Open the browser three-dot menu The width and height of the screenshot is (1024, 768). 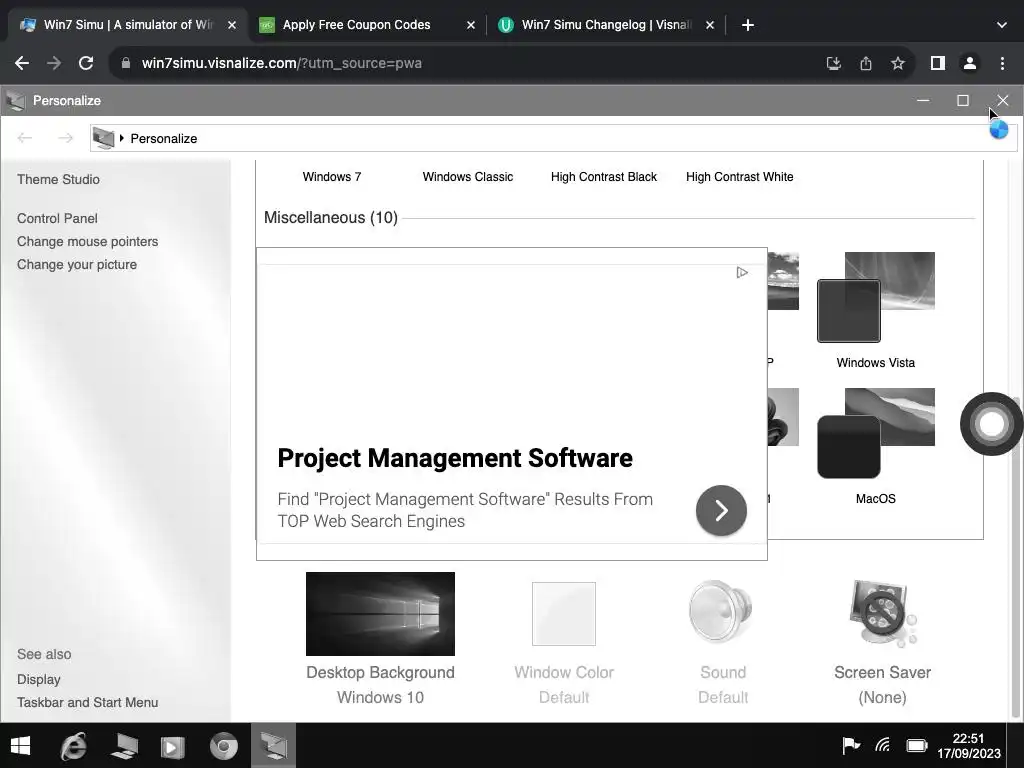pos(1002,63)
